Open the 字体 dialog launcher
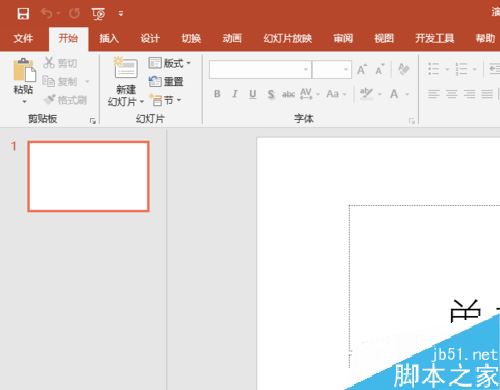Screen dimensions: 500x390 click(412, 121)
